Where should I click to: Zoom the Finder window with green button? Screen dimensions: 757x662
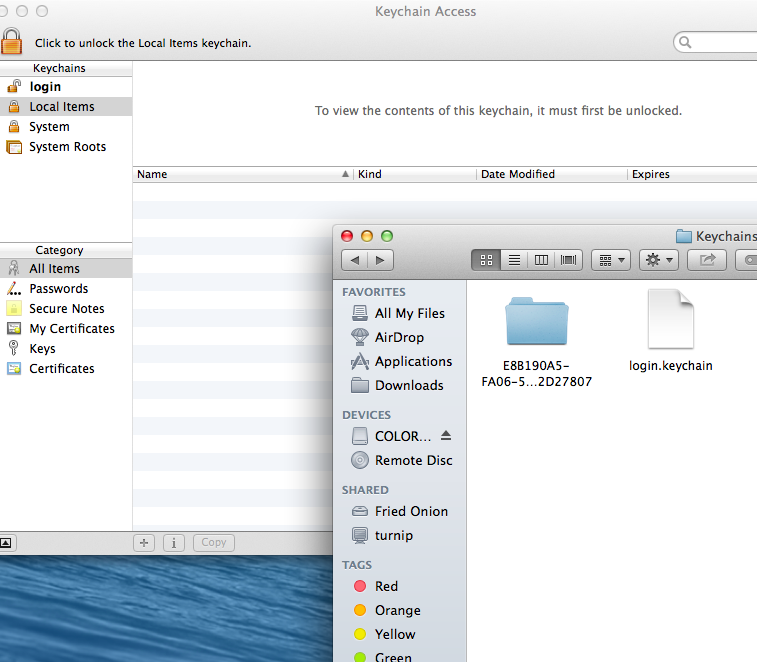pos(387,236)
